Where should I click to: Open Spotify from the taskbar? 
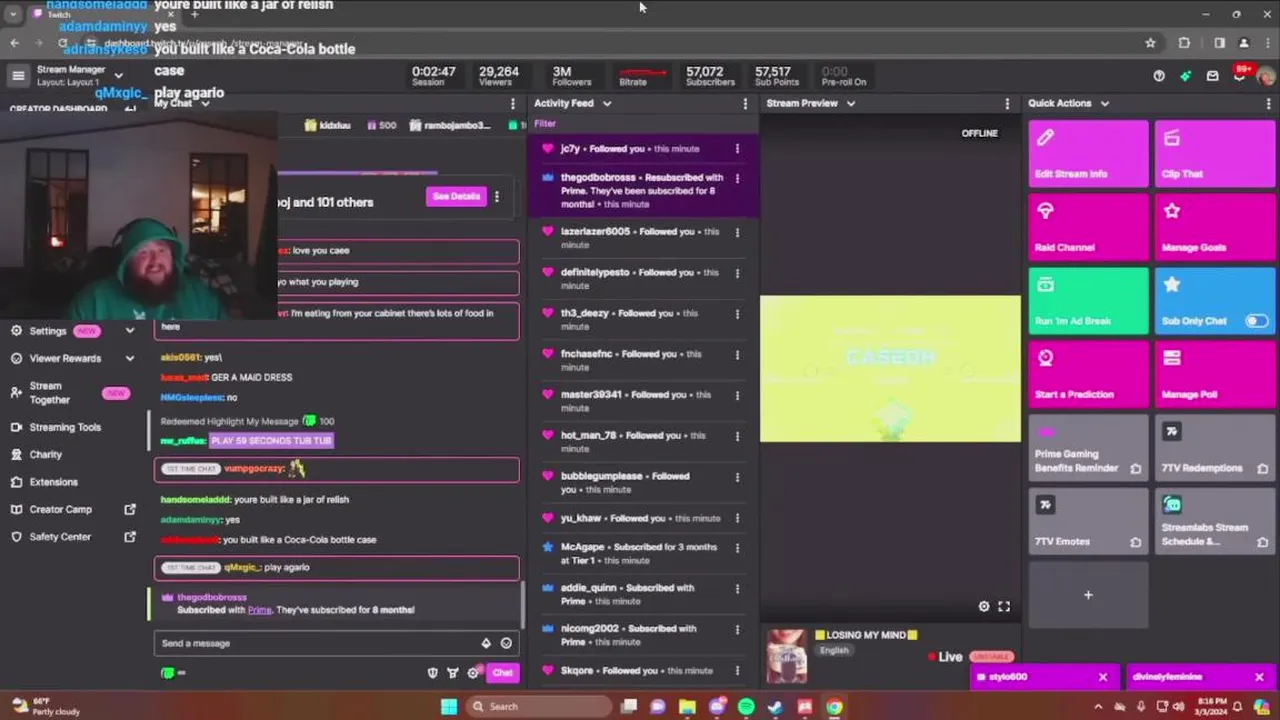[746, 707]
